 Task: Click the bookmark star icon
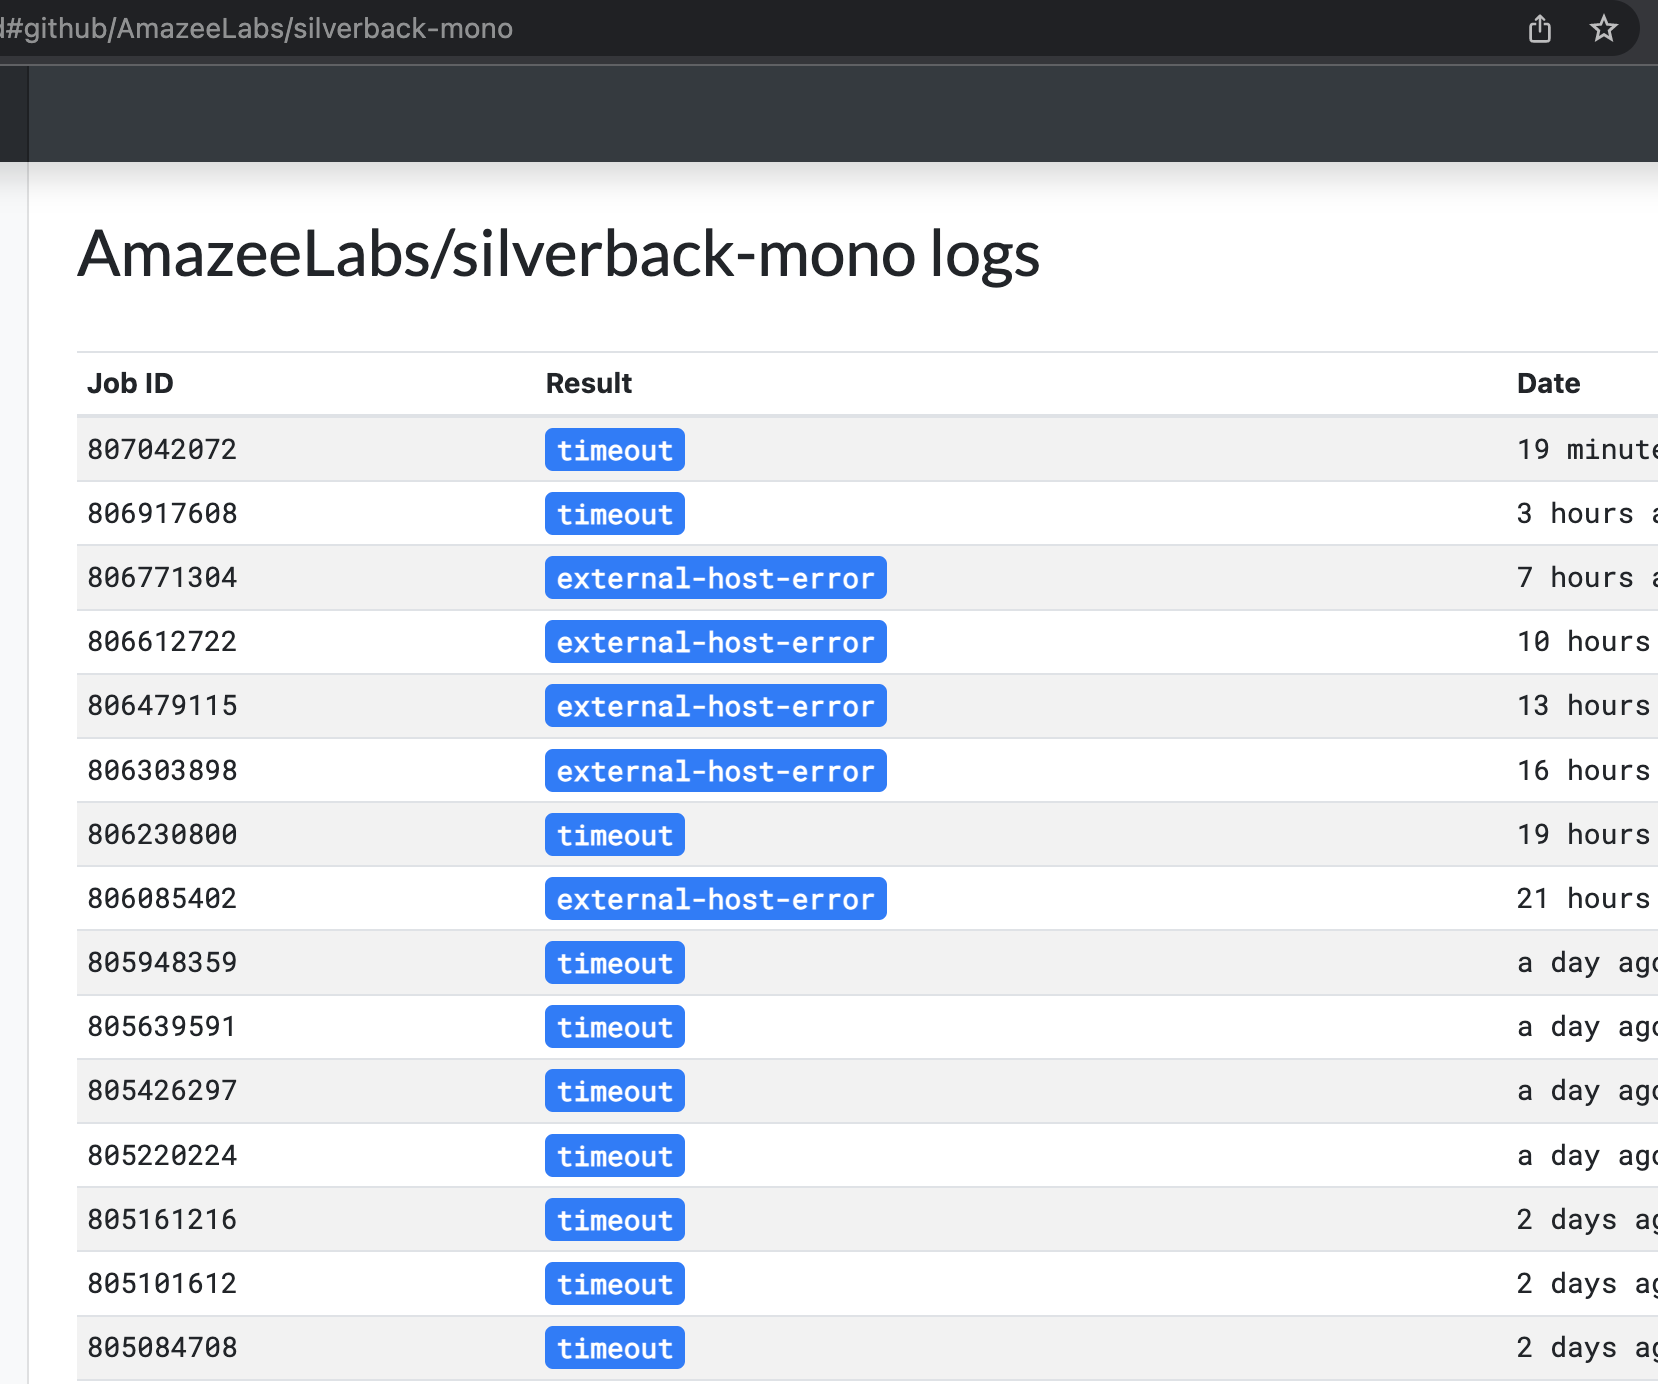pyautogui.click(x=1604, y=29)
